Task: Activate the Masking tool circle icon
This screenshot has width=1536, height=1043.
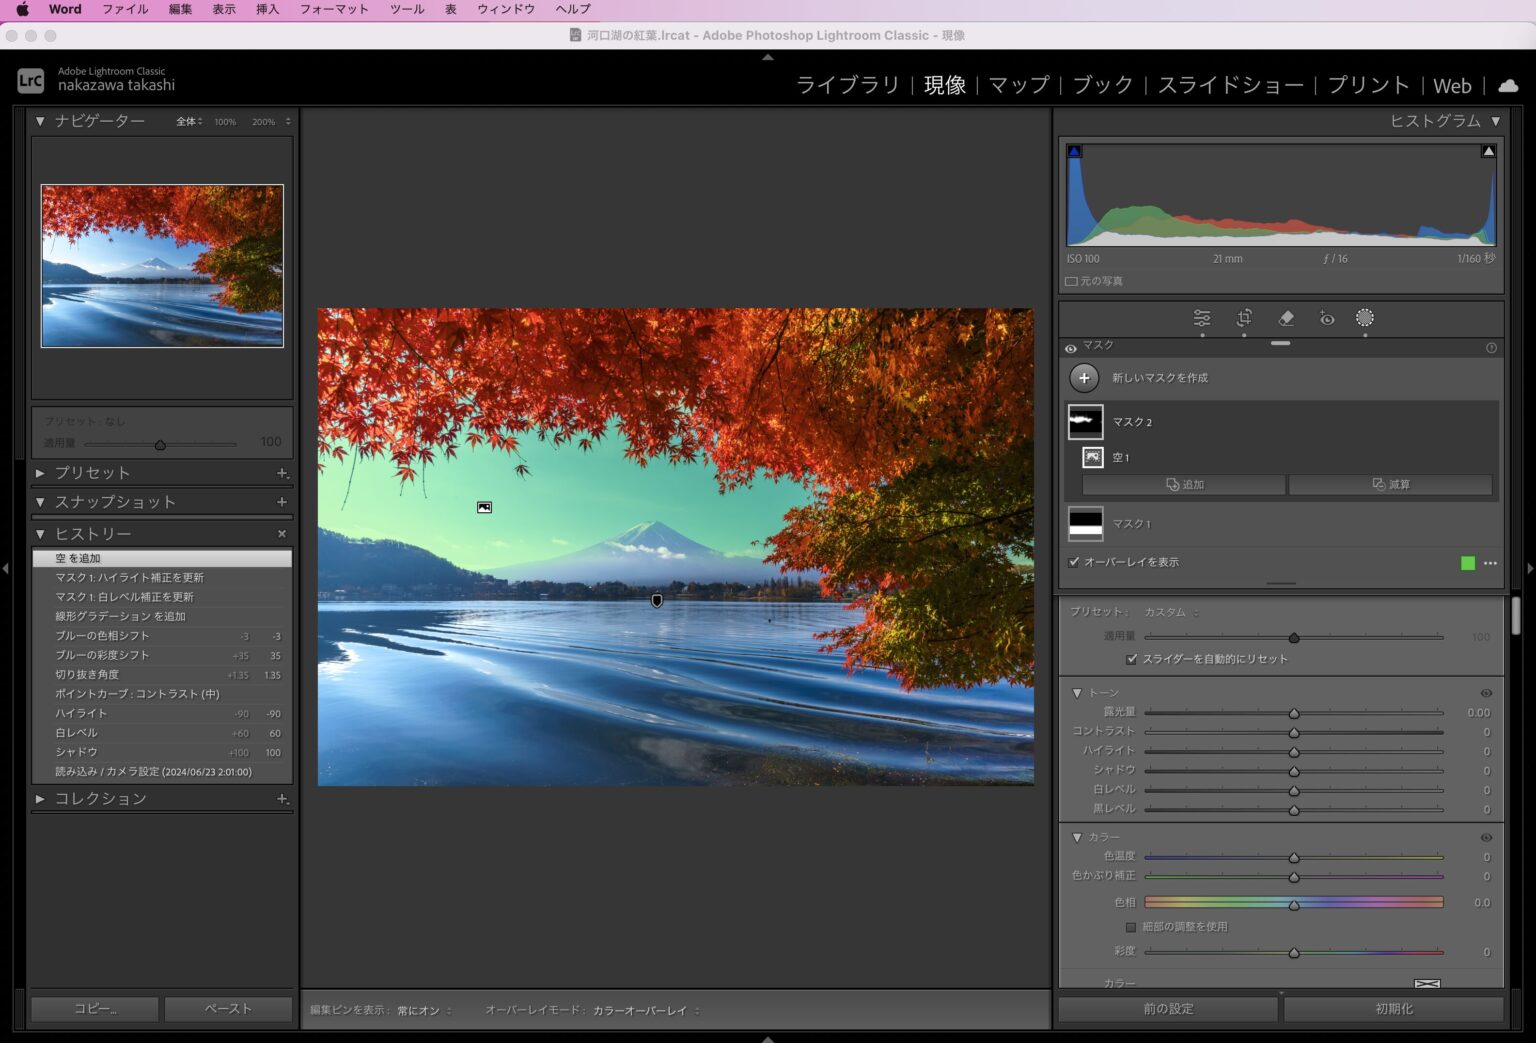Action: tap(1364, 318)
